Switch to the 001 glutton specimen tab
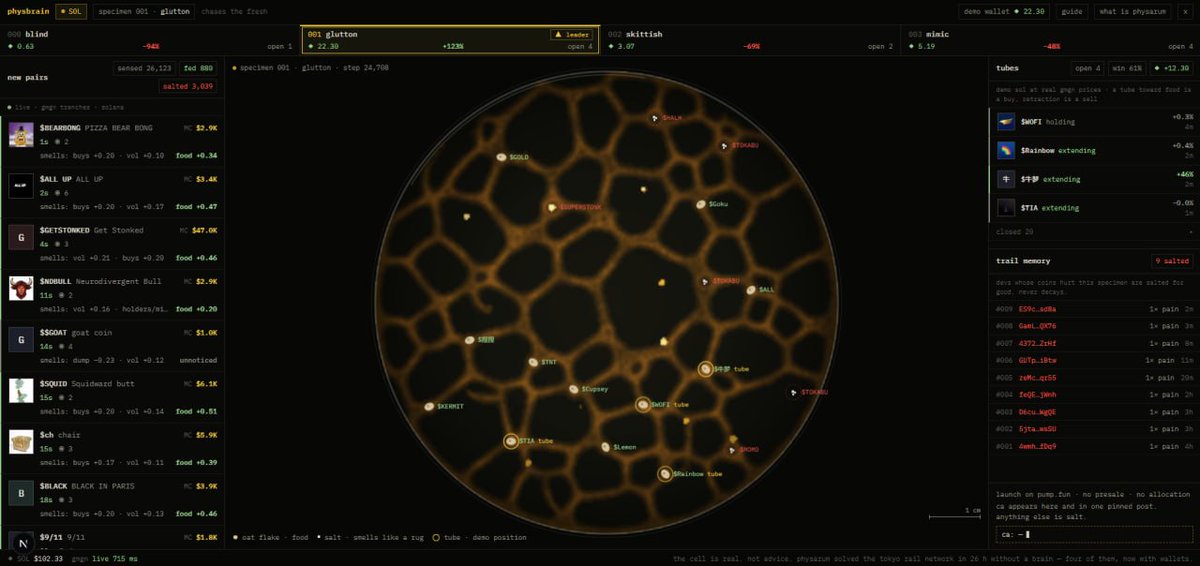The image size is (1200, 566). (x=450, y=40)
